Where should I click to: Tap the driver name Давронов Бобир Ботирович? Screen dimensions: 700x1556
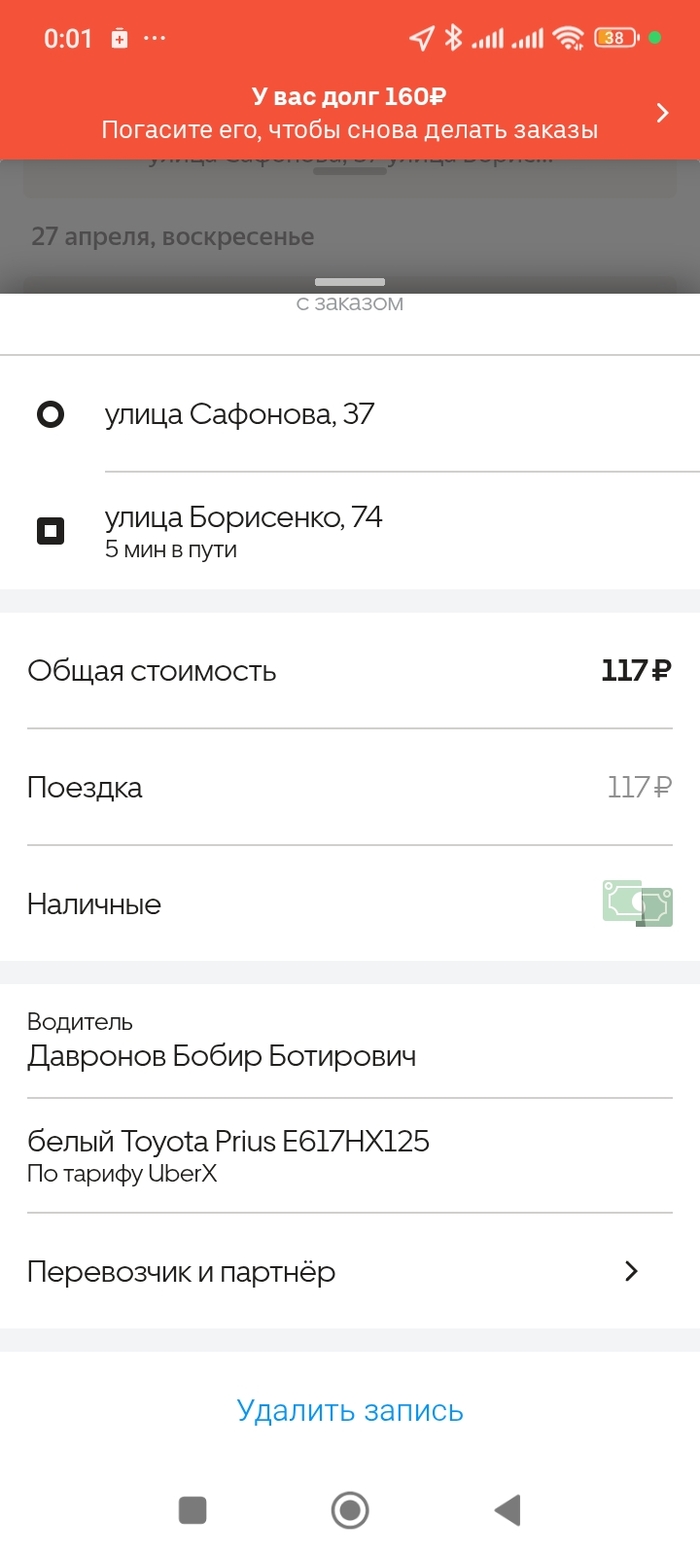(221, 1056)
